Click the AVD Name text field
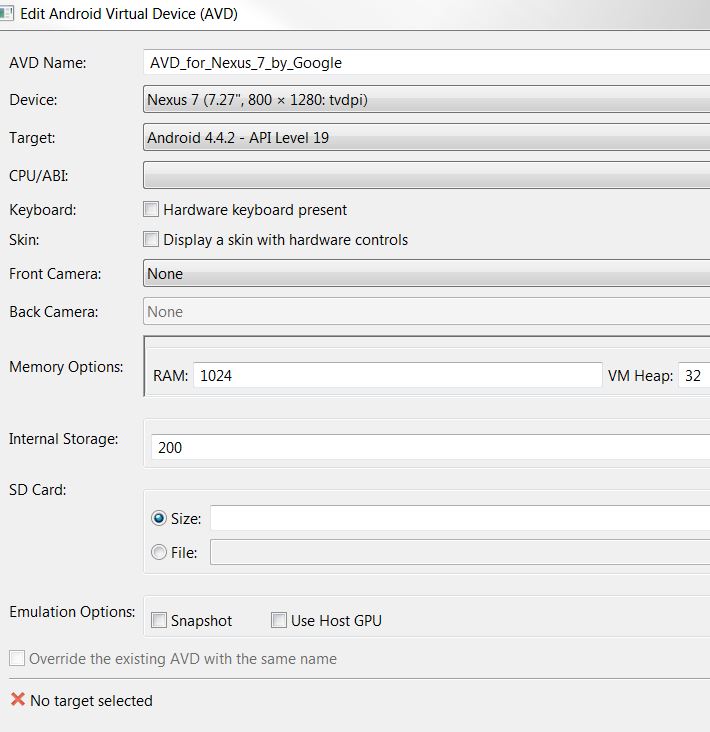The height and width of the screenshot is (732, 710). pos(426,62)
